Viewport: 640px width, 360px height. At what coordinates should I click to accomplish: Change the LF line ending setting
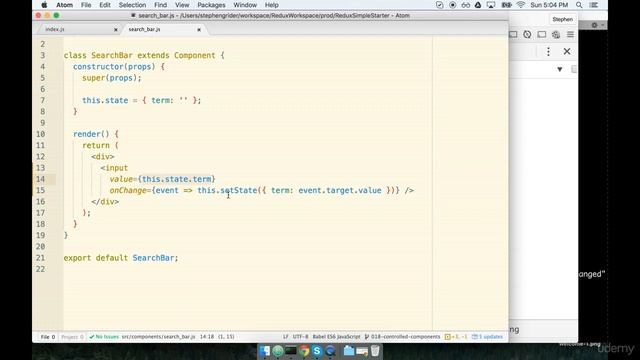(x=286, y=337)
